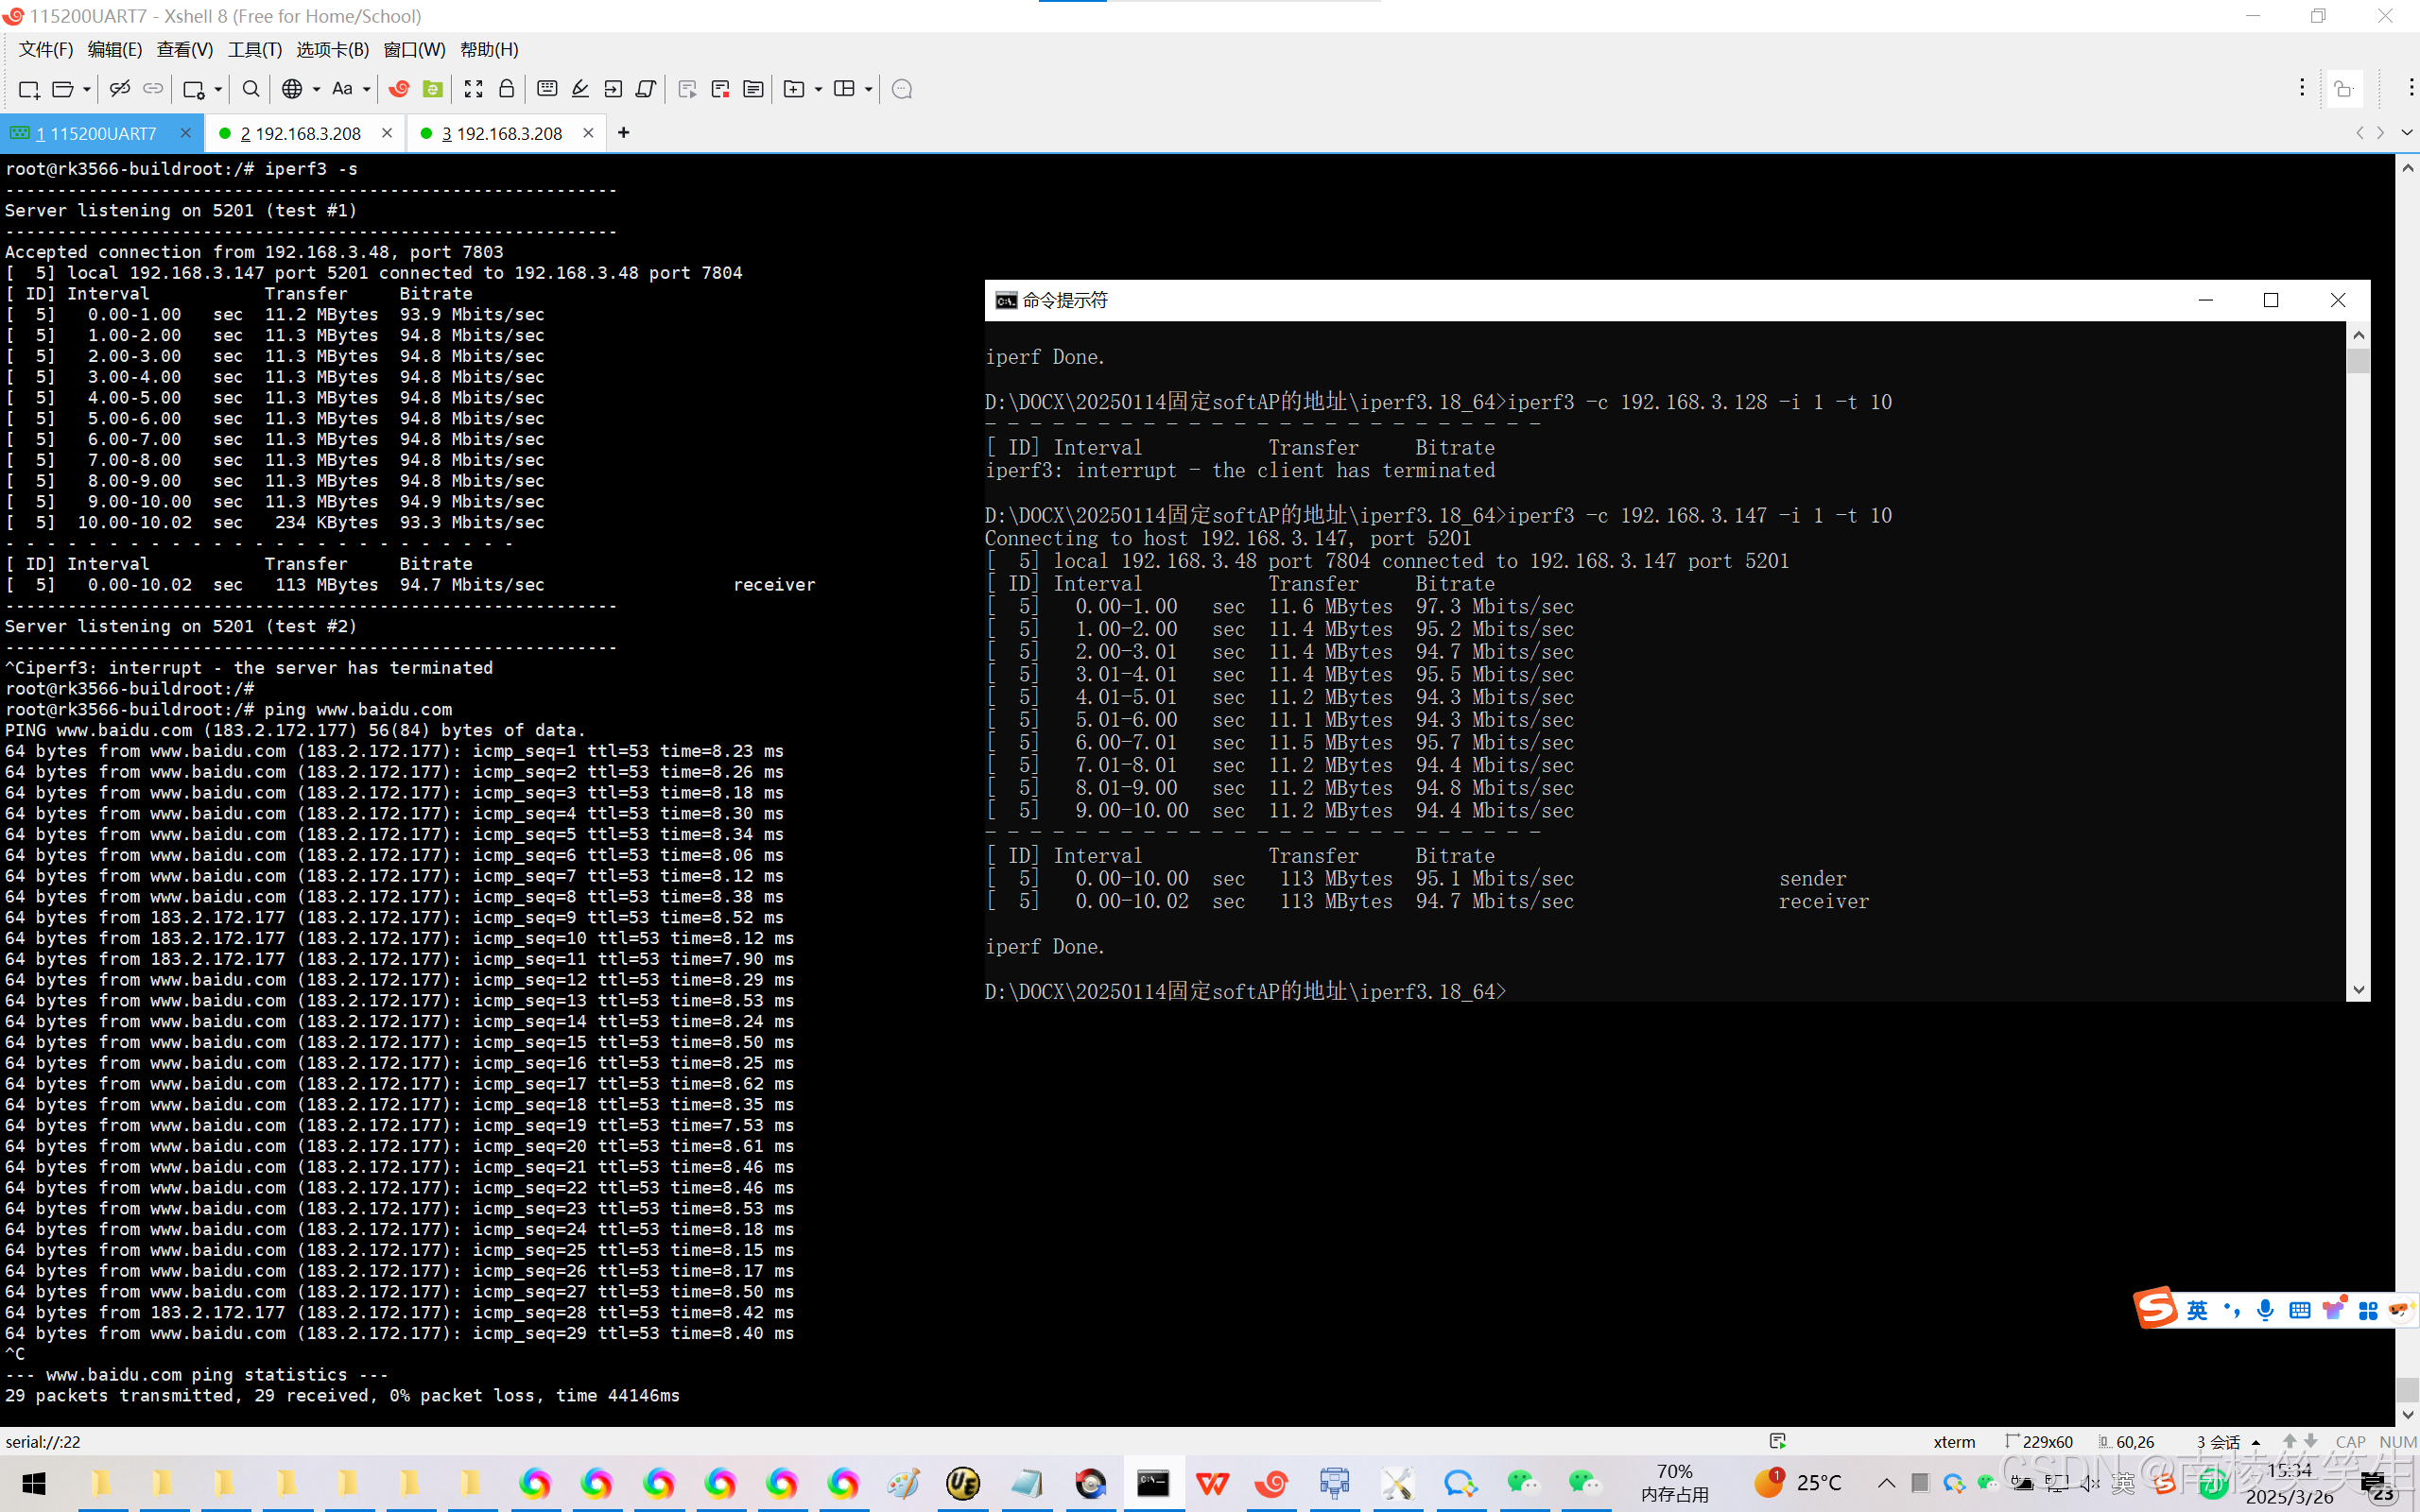Toggle the Sogou IME English/Chinese mode
The image size is (2420, 1512).
(2196, 1310)
